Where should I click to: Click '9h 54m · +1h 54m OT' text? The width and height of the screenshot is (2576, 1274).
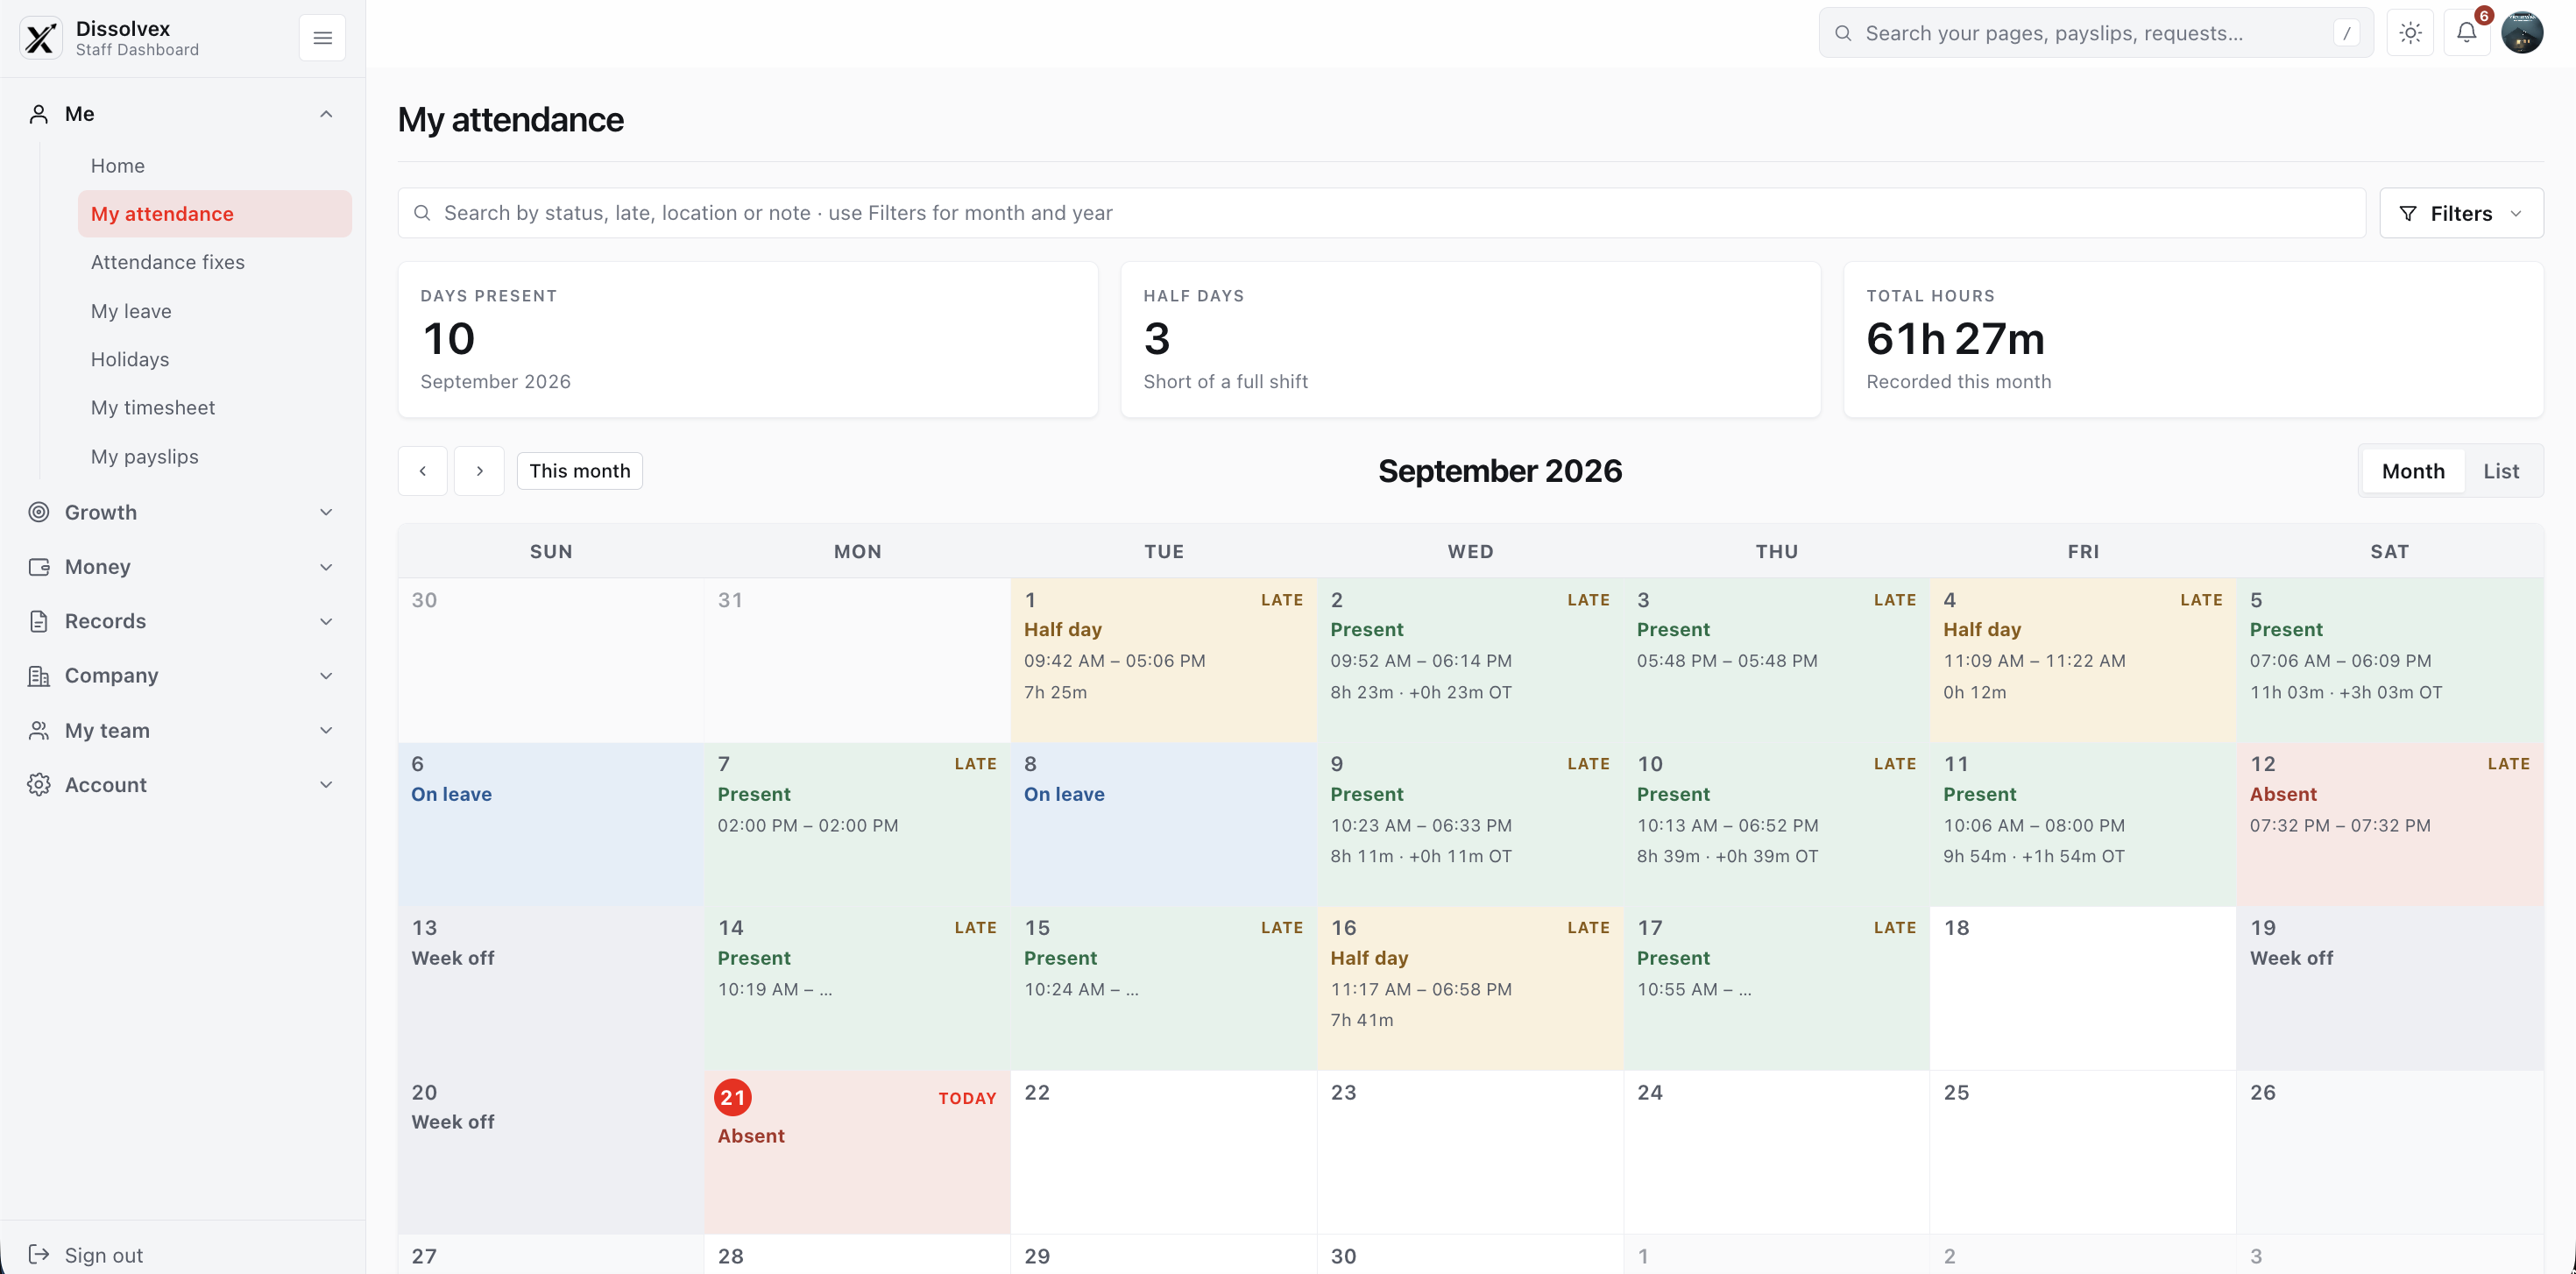(x=2034, y=856)
